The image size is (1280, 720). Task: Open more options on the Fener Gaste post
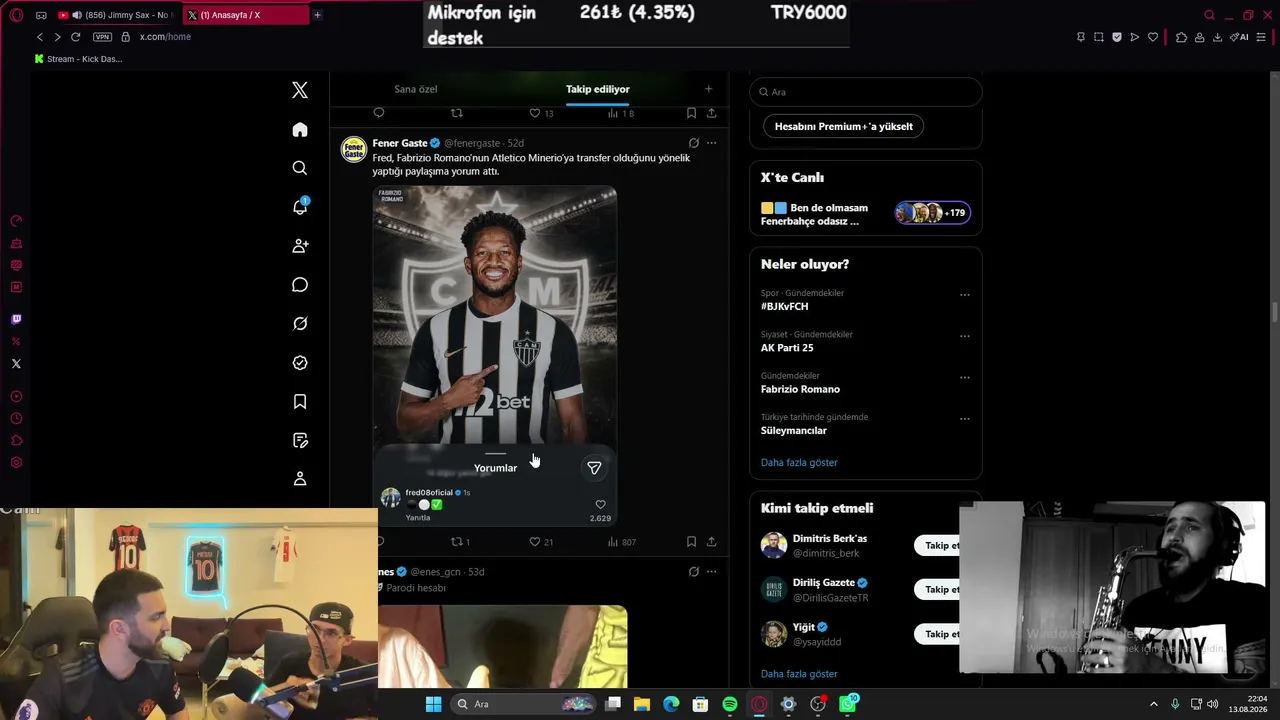pyautogui.click(x=712, y=143)
